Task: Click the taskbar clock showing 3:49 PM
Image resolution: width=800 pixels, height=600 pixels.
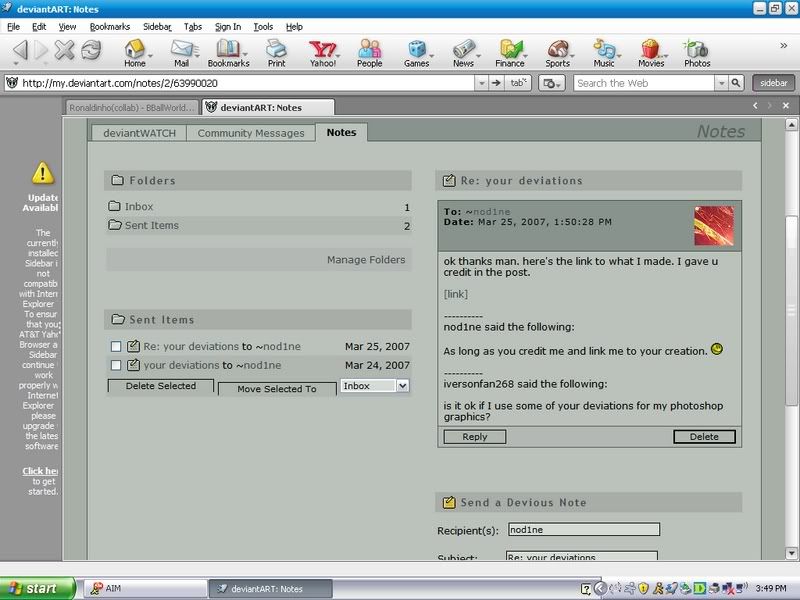Action: pos(770,588)
